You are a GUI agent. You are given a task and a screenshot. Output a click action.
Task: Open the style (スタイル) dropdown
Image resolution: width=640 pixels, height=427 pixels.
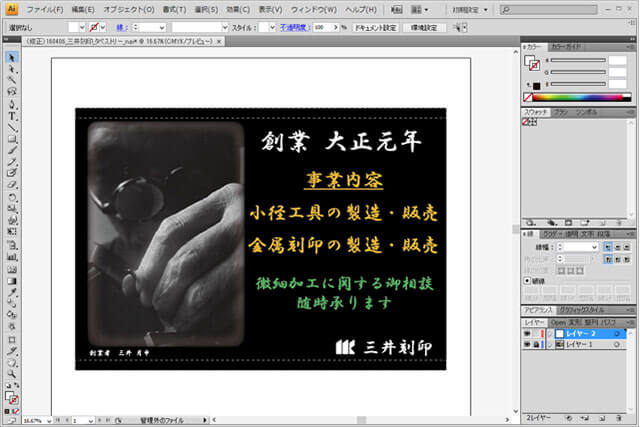(272, 27)
